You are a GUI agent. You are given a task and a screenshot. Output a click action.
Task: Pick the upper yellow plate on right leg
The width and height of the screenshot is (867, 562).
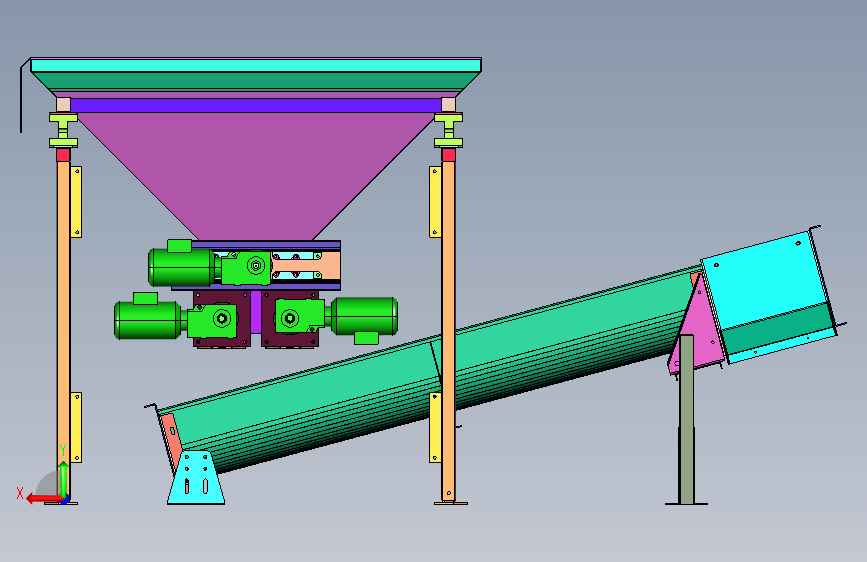click(435, 202)
